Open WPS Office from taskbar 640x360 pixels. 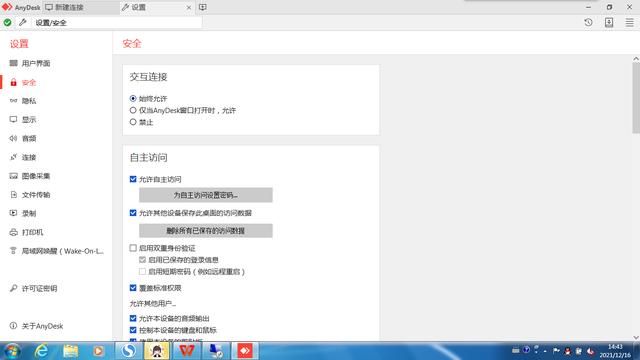[187, 351]
